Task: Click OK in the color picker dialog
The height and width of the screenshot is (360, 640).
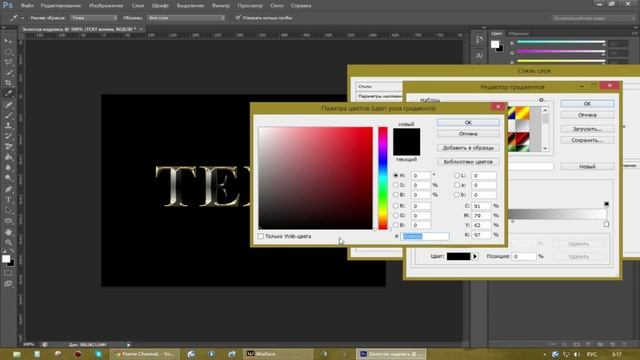Action: [468, 122]
